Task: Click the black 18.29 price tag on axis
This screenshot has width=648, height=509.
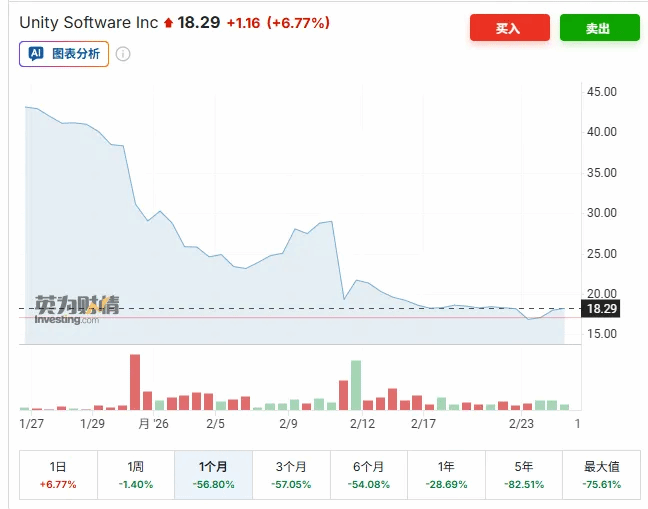Action: (601, 309)
